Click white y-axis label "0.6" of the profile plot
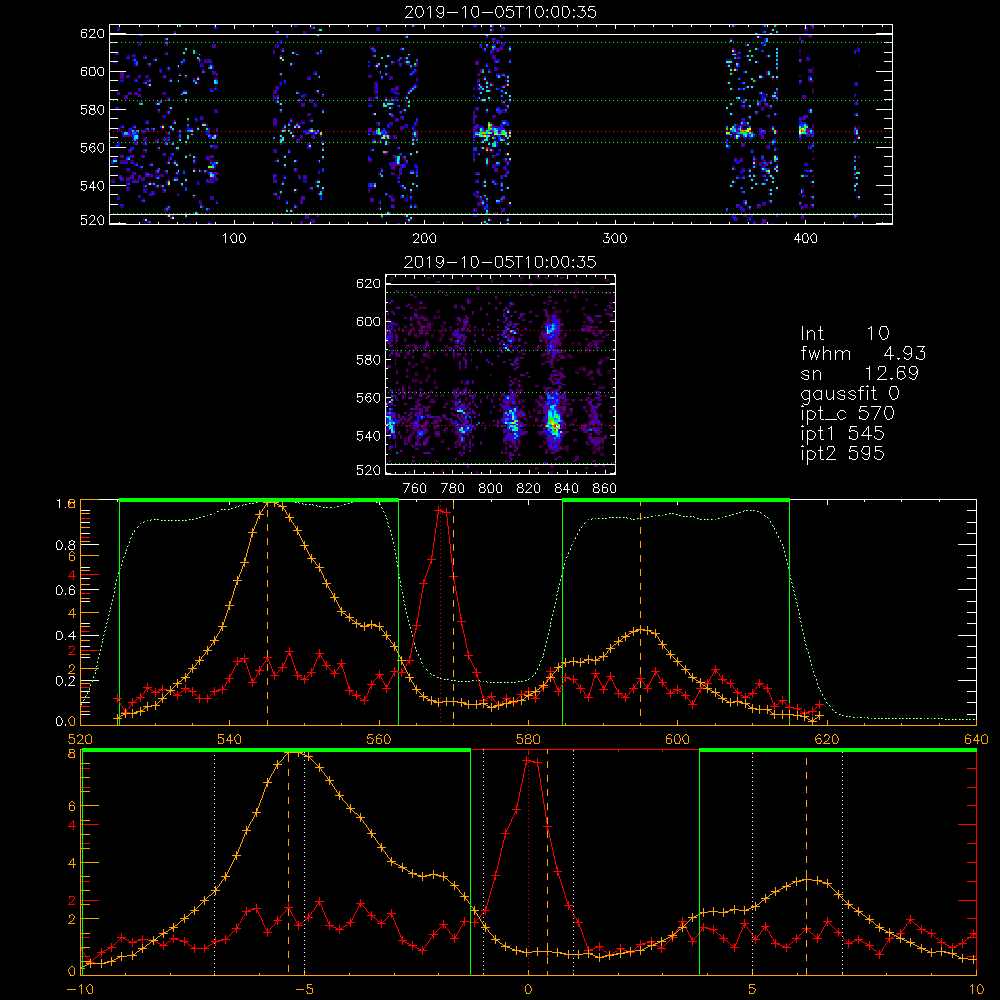The height and width of the screenshot is (1000, 1000). point(65,591)
